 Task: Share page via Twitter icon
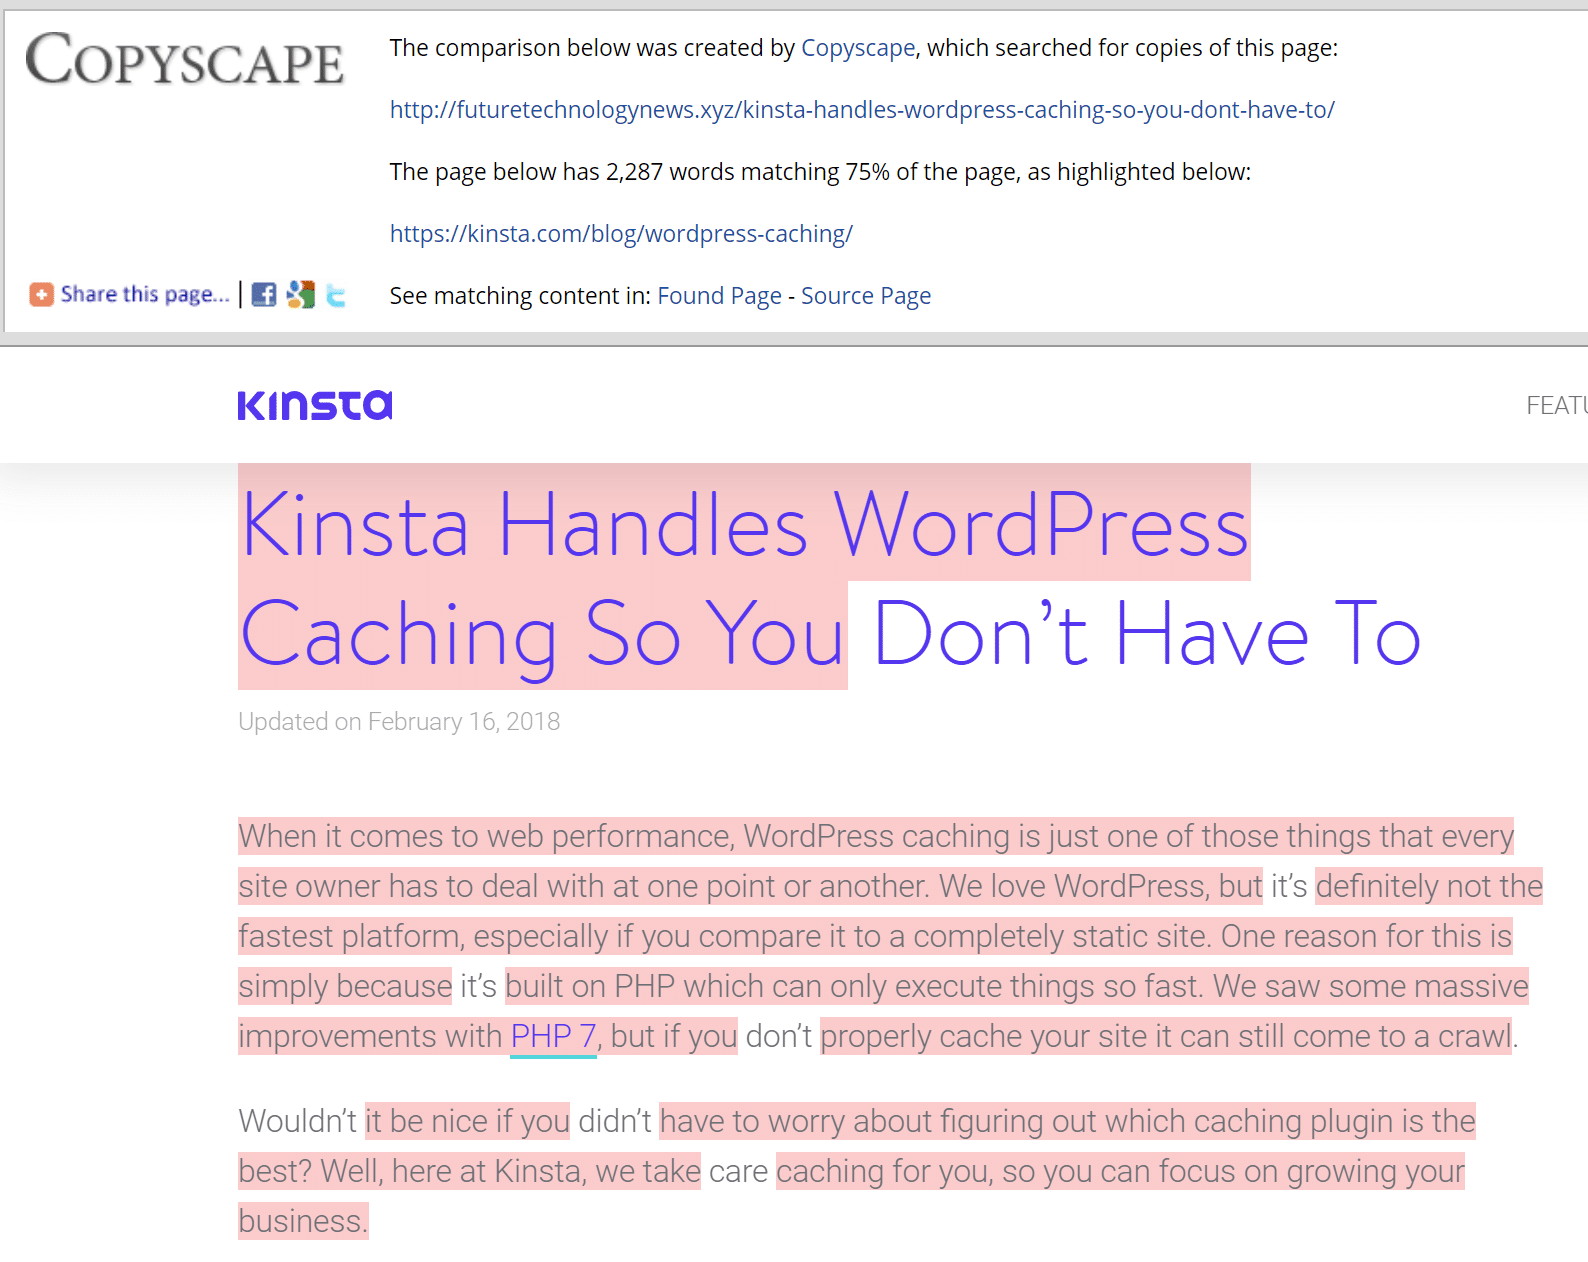click(x=336, y=295)
